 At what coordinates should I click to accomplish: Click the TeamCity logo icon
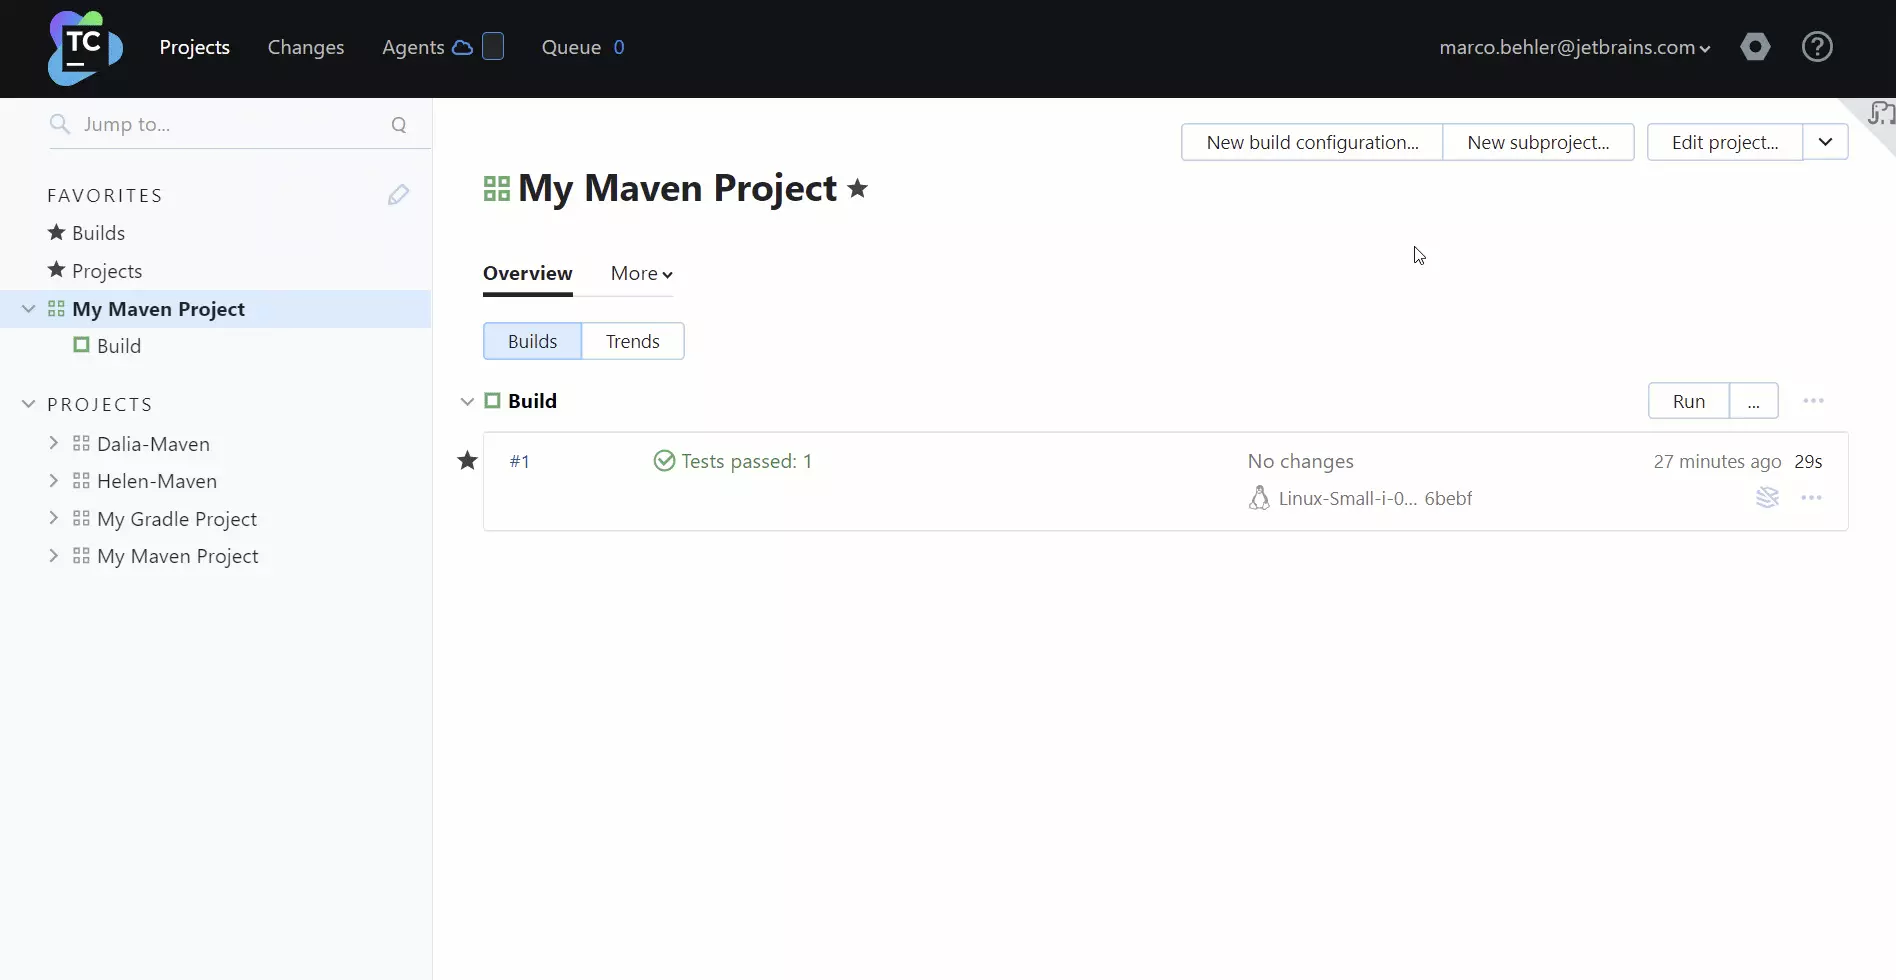[x=85, y=48]
